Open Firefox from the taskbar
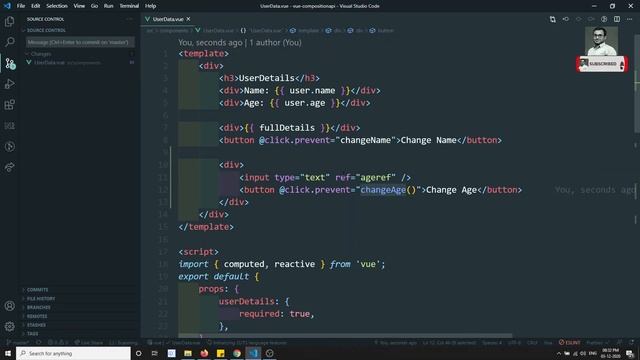The width and height of the screenshot is (640, 360). click(x=204, y=353)
